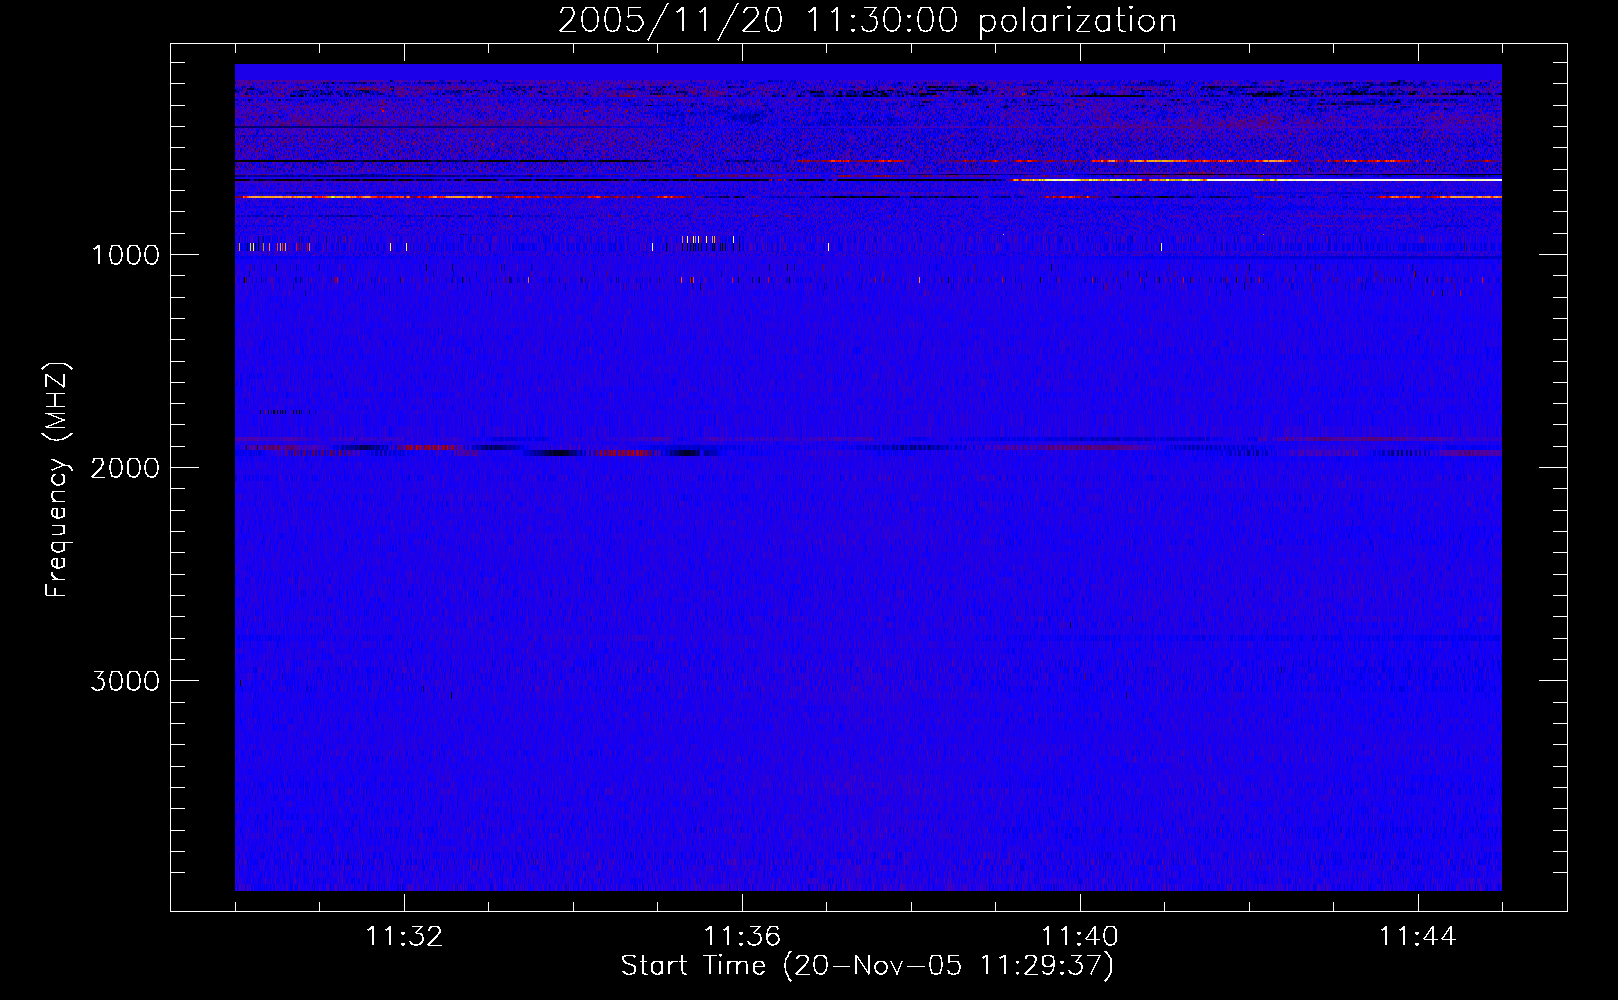1618x1000 pixels.
Task: Click the 3000 frequency tick label
Action: coord(125,681)
